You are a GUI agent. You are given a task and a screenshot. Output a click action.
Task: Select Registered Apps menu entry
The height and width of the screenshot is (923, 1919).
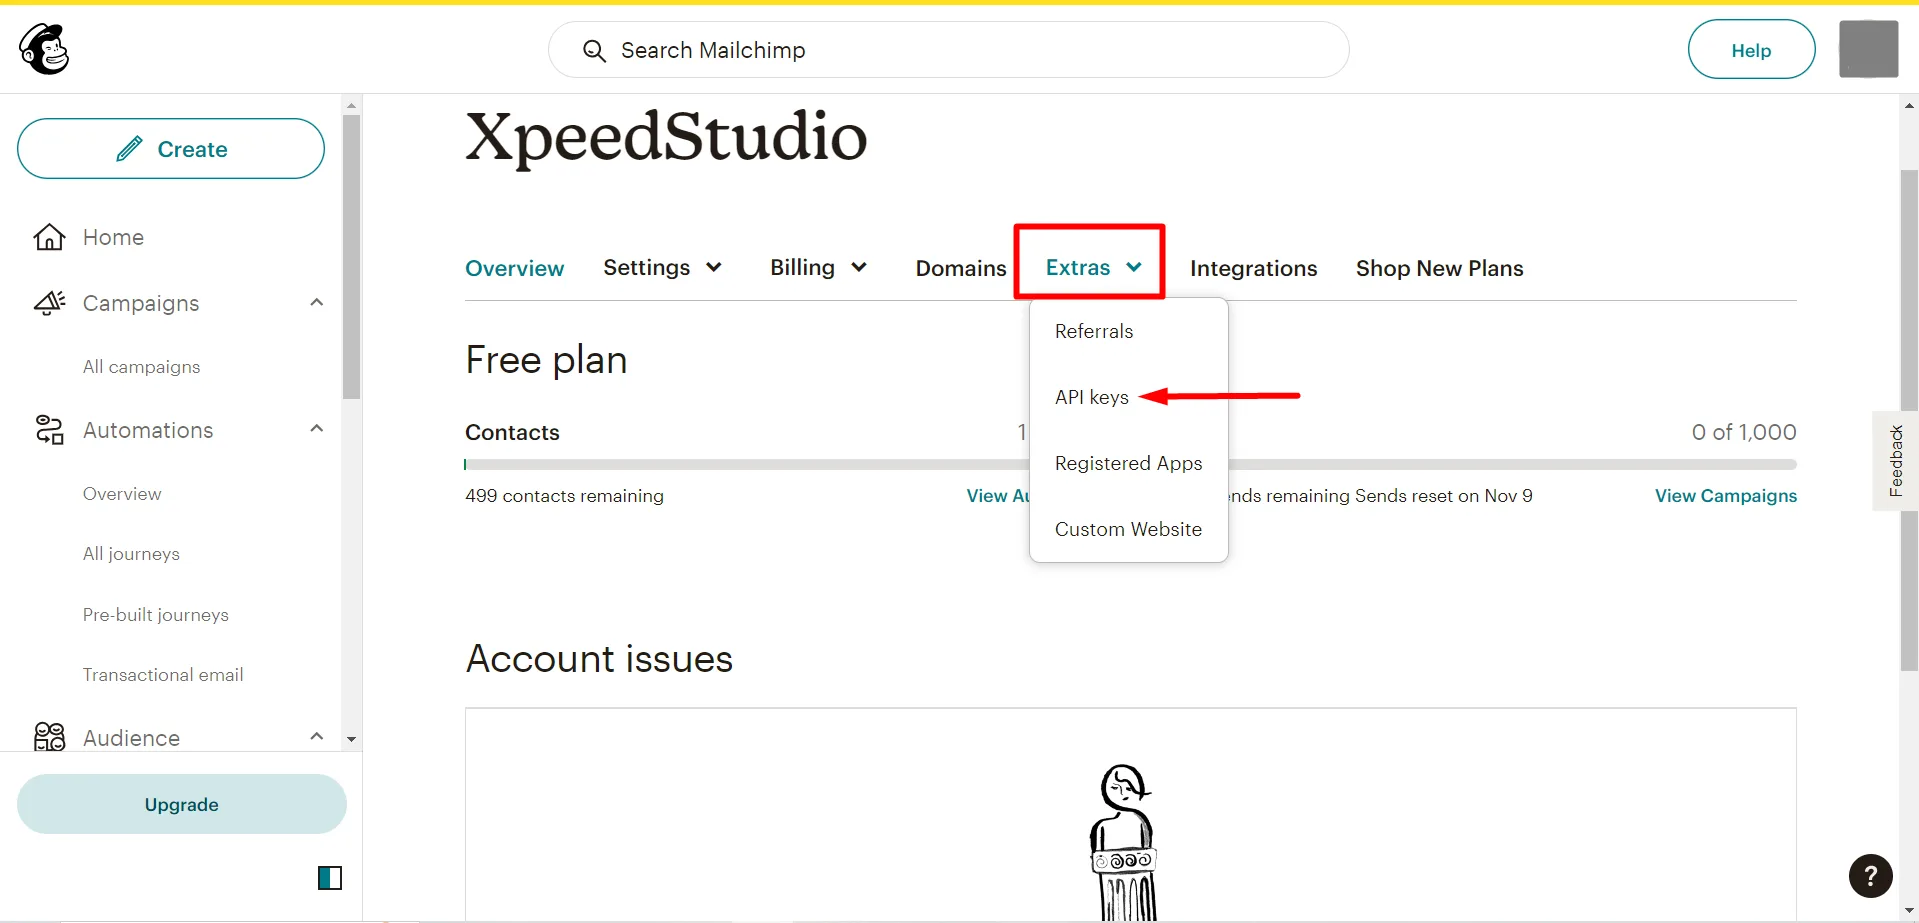point(1128,463)
